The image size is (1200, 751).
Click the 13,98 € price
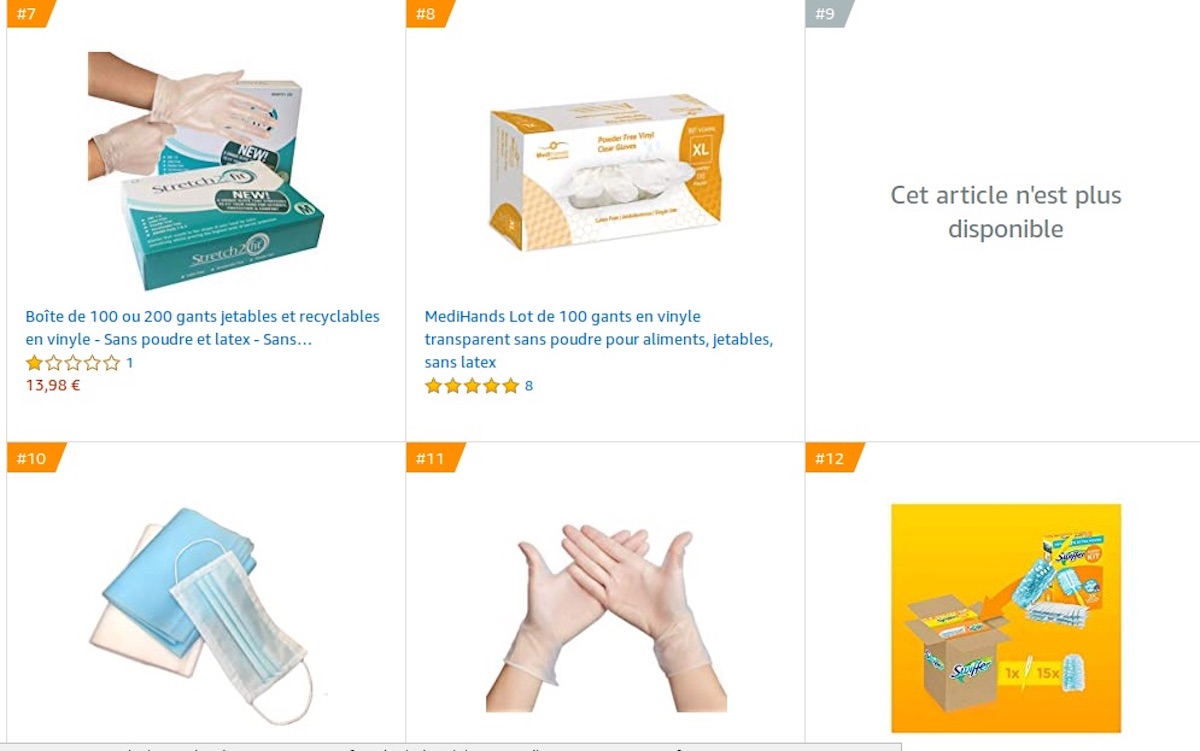pyautogui.click(x=53, y=385)
